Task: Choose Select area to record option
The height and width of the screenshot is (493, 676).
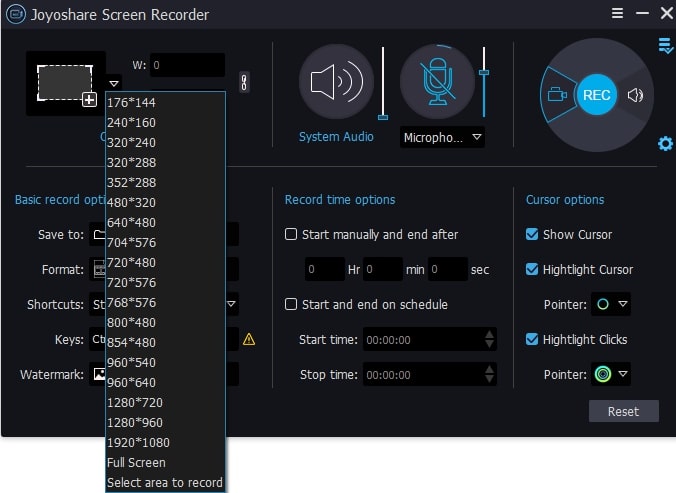Action: click(x=165, y=482)
